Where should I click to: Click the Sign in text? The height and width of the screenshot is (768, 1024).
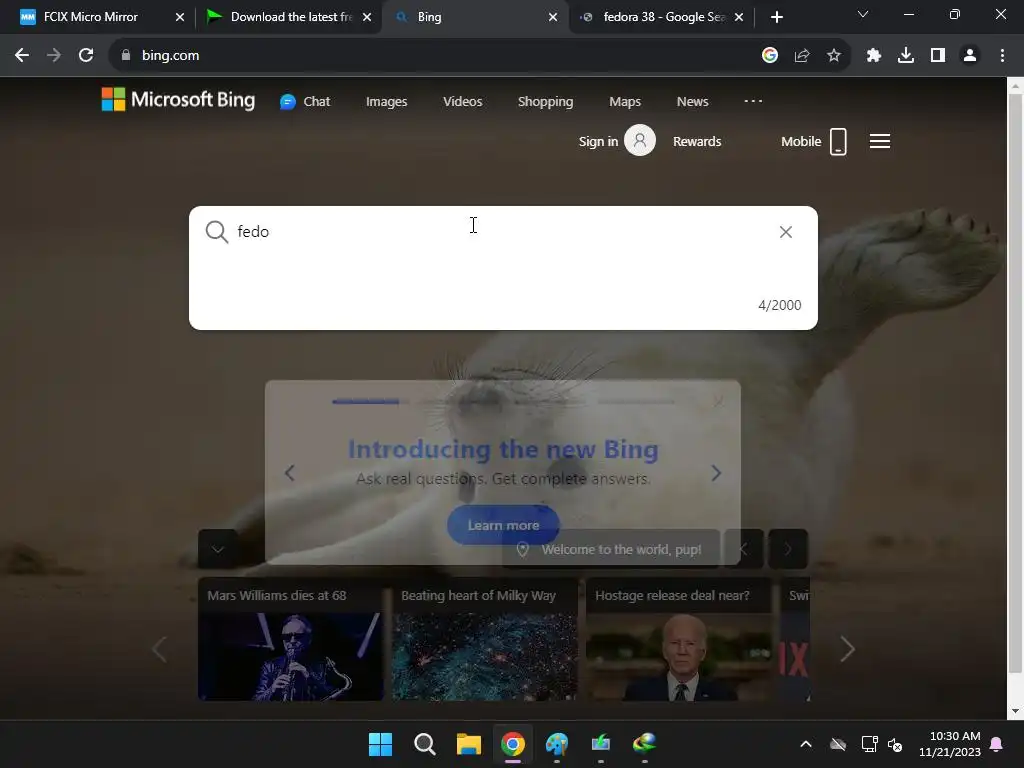pyautogui.click(x=598, y=141)
